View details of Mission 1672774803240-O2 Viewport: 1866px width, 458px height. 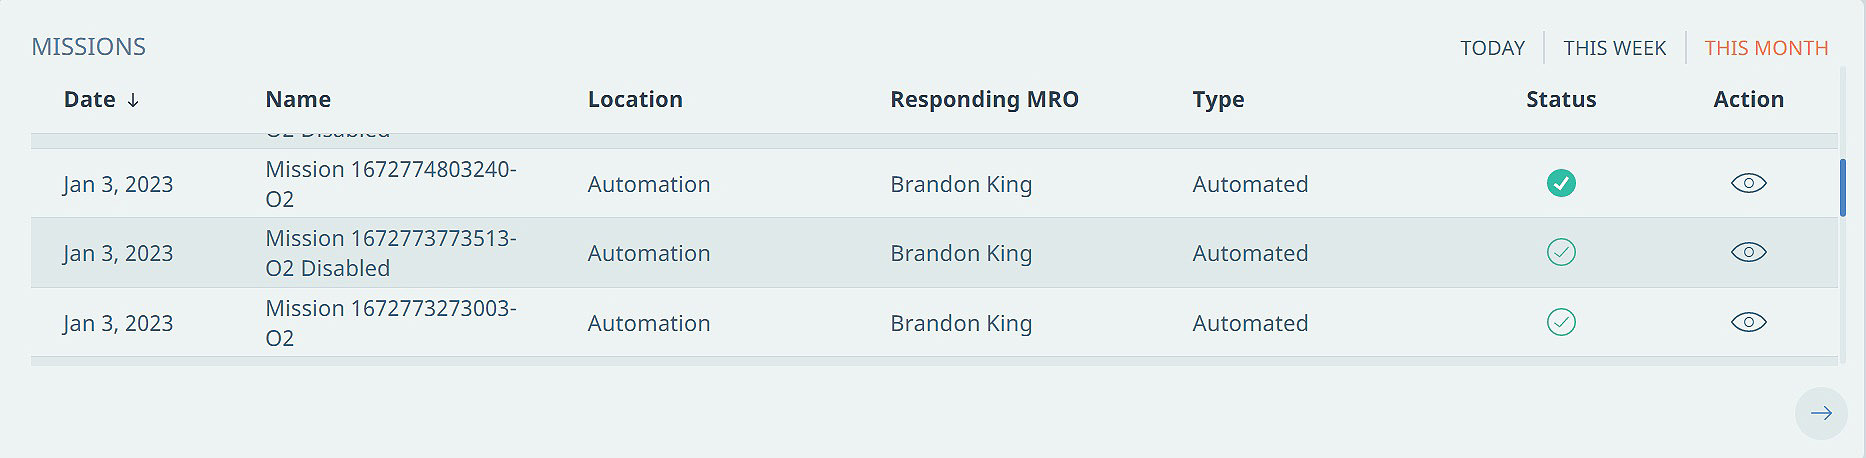[1748, 183]
